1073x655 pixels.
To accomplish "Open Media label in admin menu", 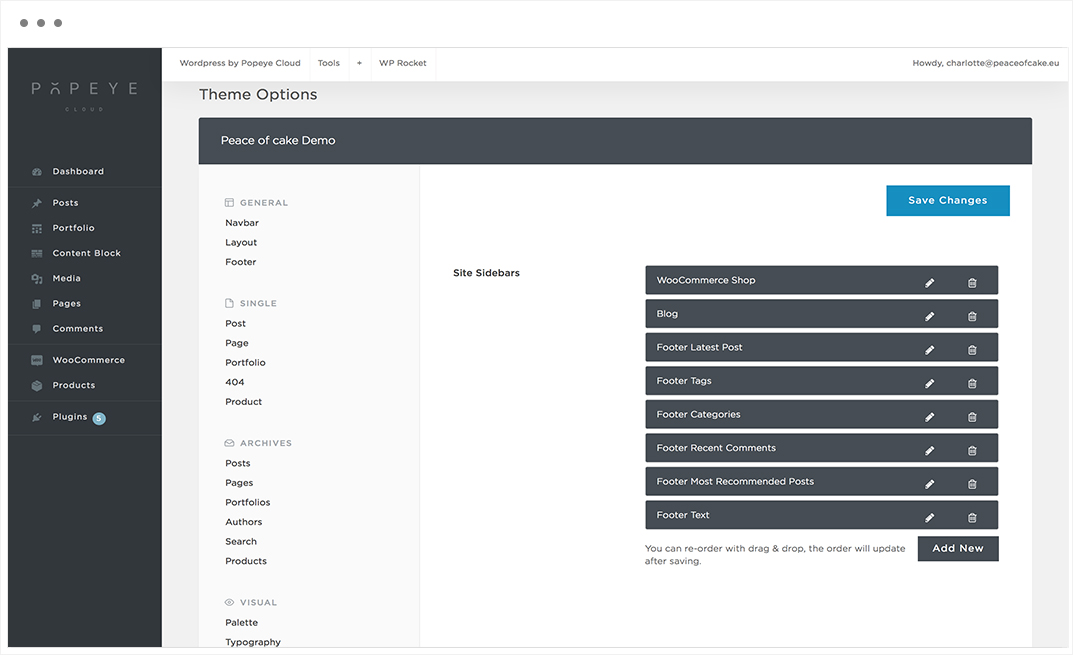I will point(66,279).
